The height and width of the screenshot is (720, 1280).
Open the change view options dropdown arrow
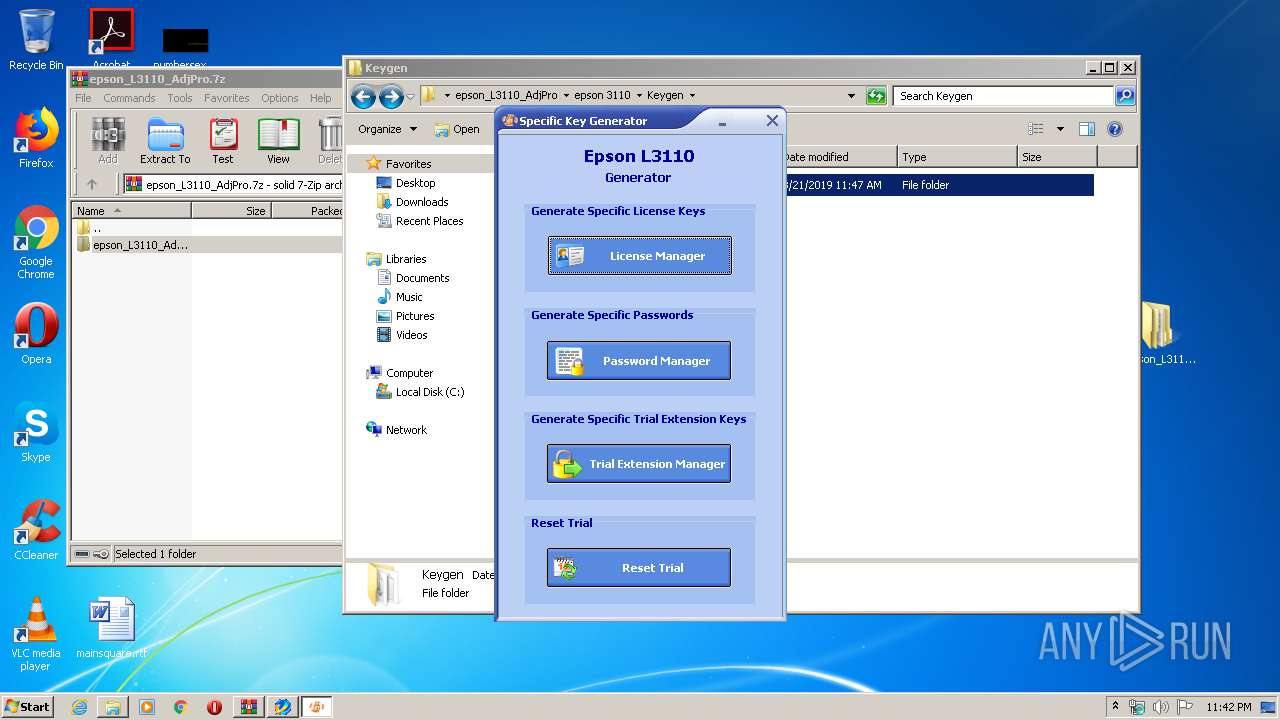[1060, 129]
